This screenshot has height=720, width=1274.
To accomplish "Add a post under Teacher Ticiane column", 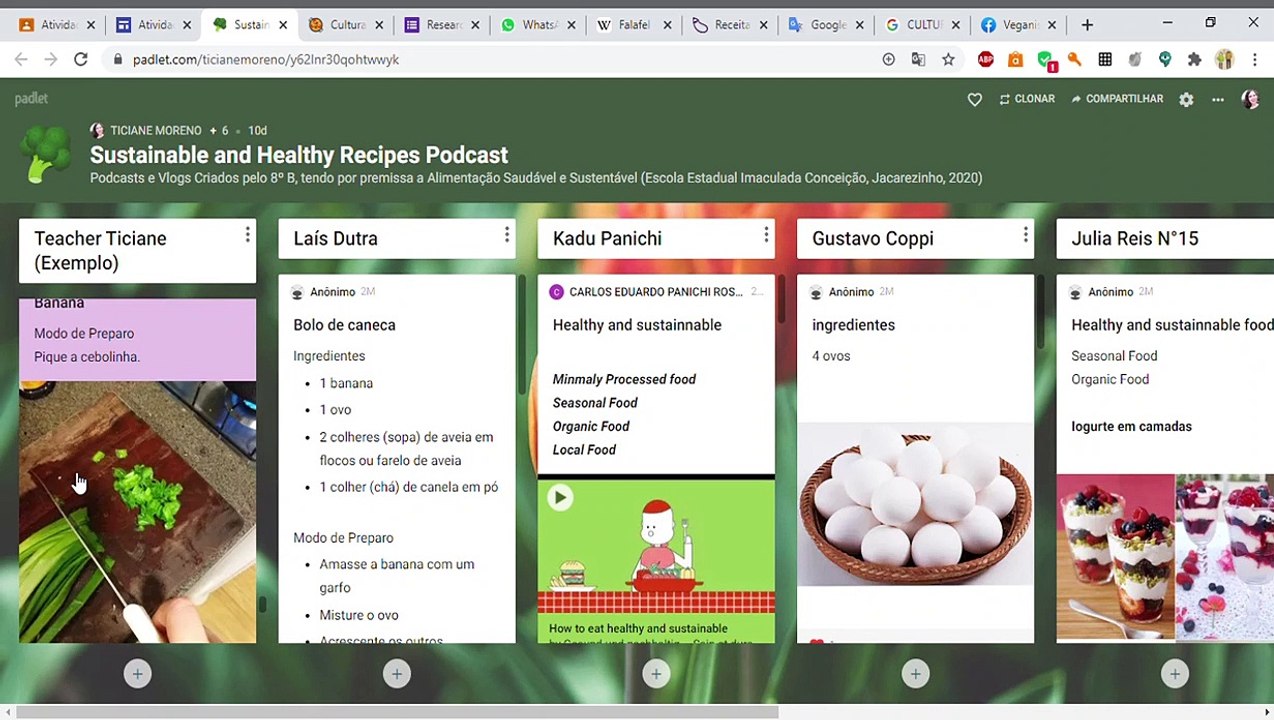I will click(138, 674).
